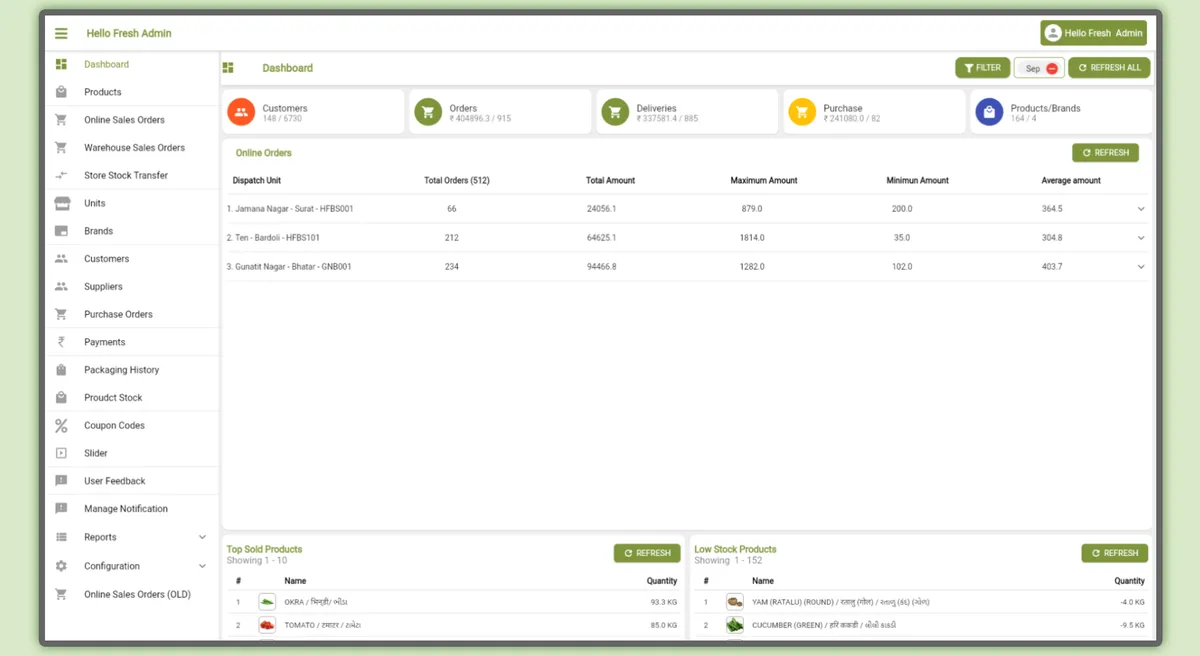Expand Jamana Nagar Surat dispatch row

click(x=1141, y=209)
